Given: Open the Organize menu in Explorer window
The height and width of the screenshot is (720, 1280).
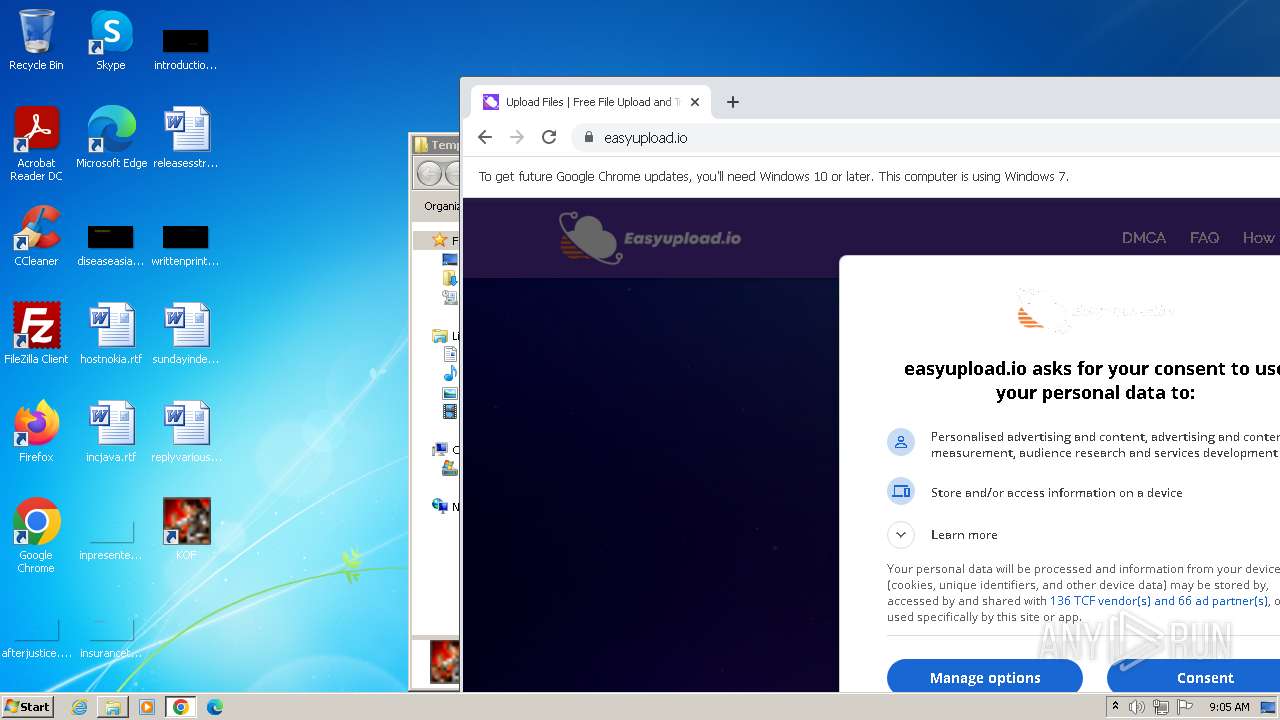Looking at the screenshot, I should 441,206.
